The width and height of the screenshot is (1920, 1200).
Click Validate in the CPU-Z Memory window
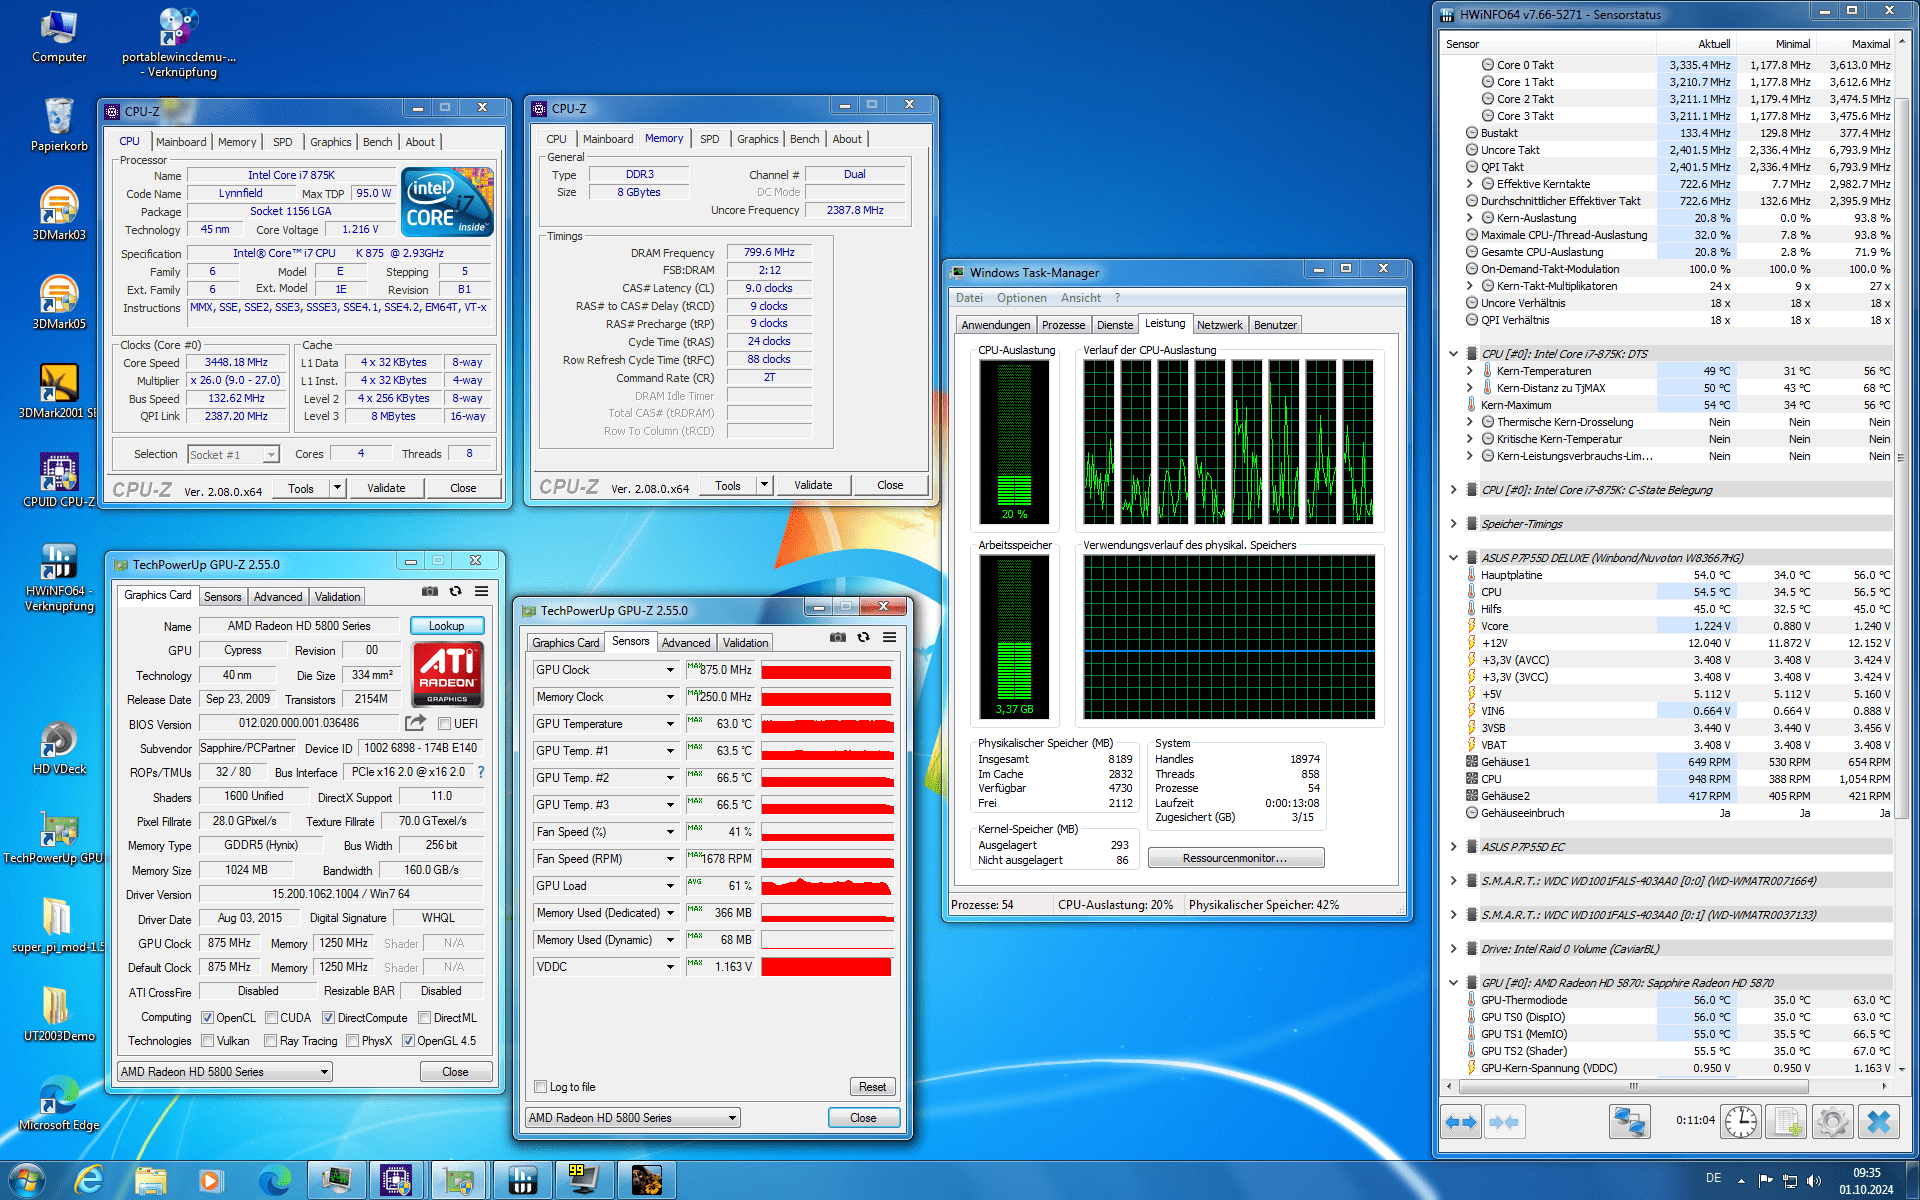tap(813, 485)
